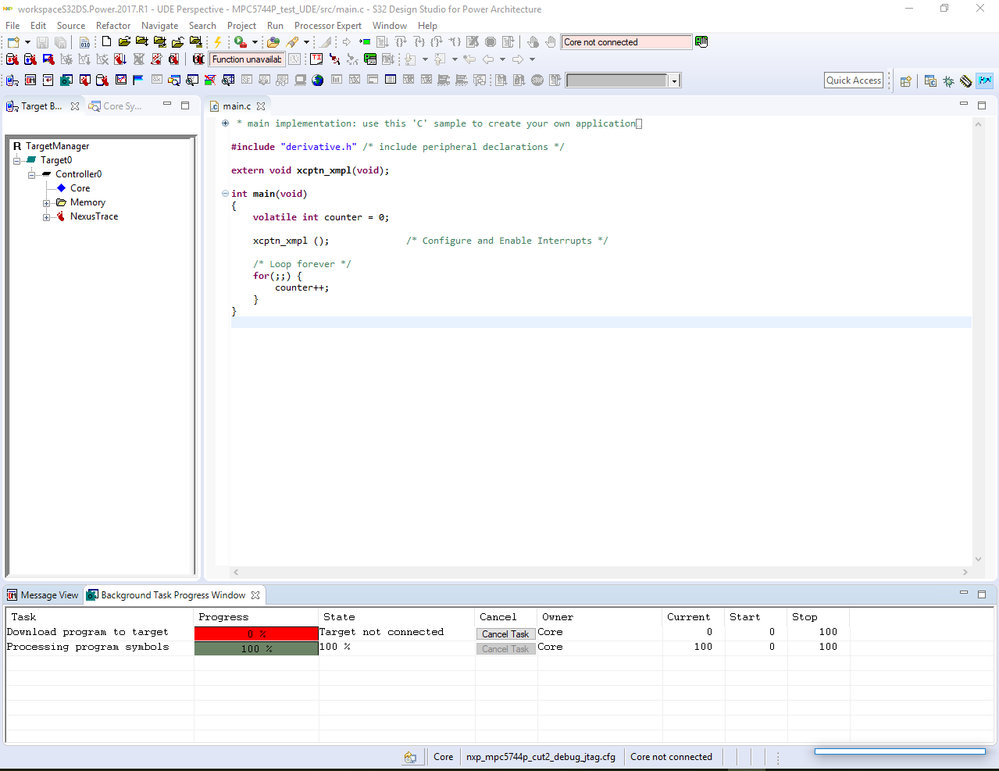Cancel the Download program to target task
Viewport: 999px width, 771px height.
505,634
